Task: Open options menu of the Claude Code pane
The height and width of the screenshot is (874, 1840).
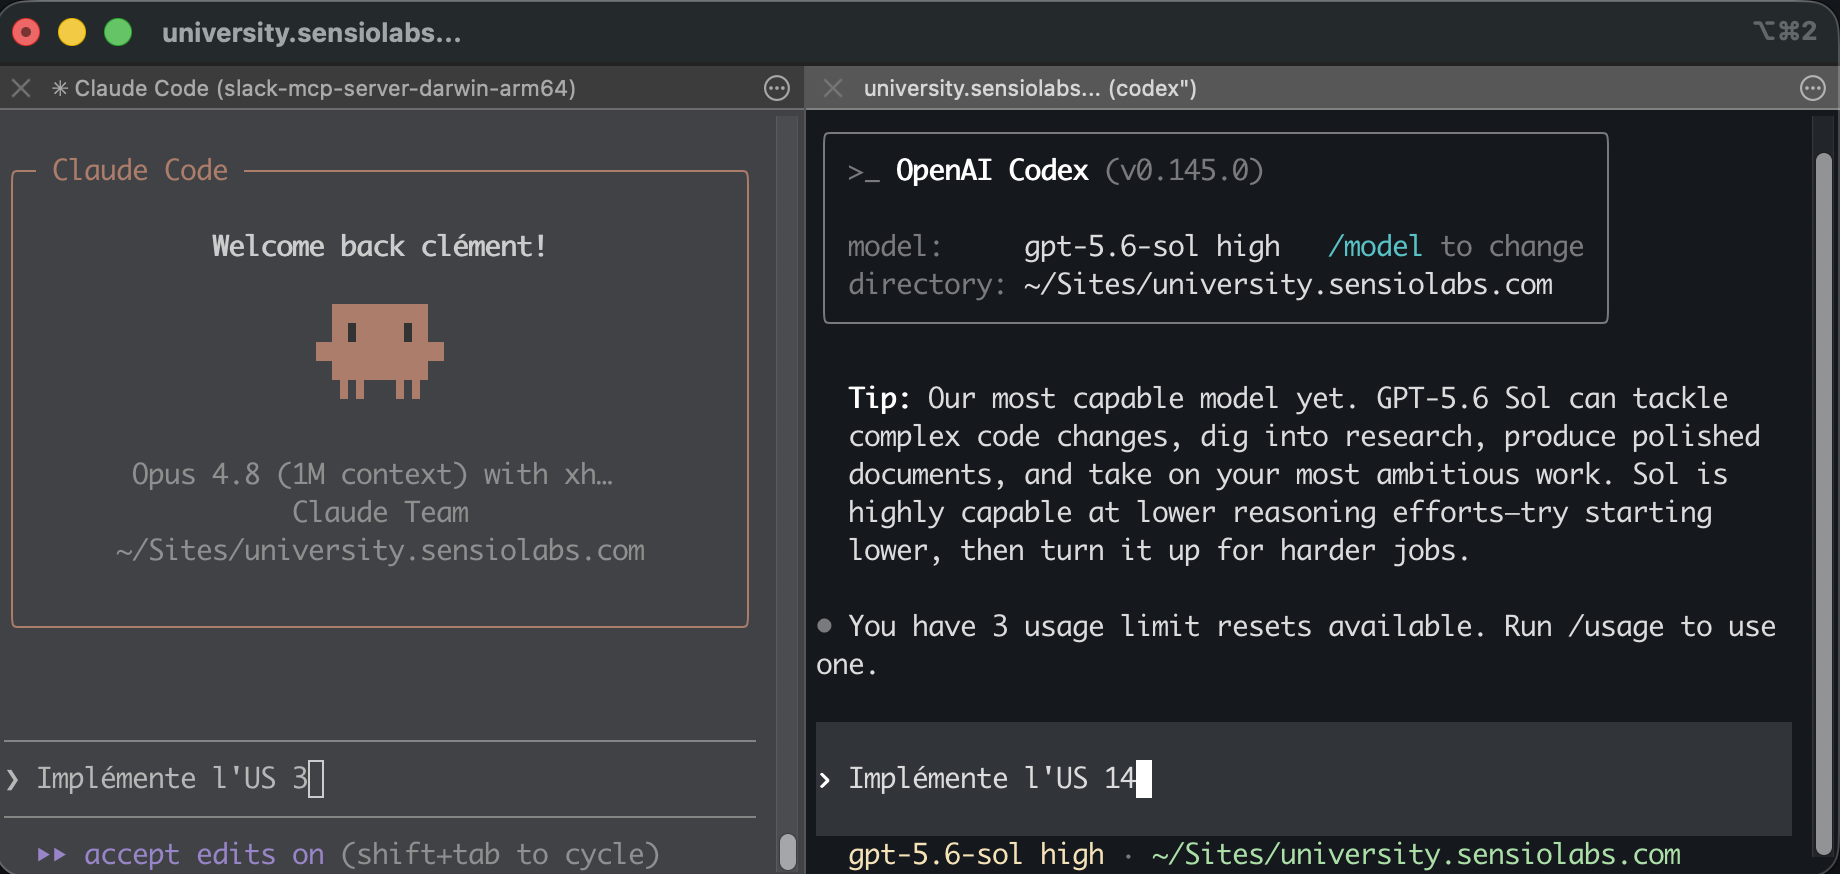Action: (777, 88)
